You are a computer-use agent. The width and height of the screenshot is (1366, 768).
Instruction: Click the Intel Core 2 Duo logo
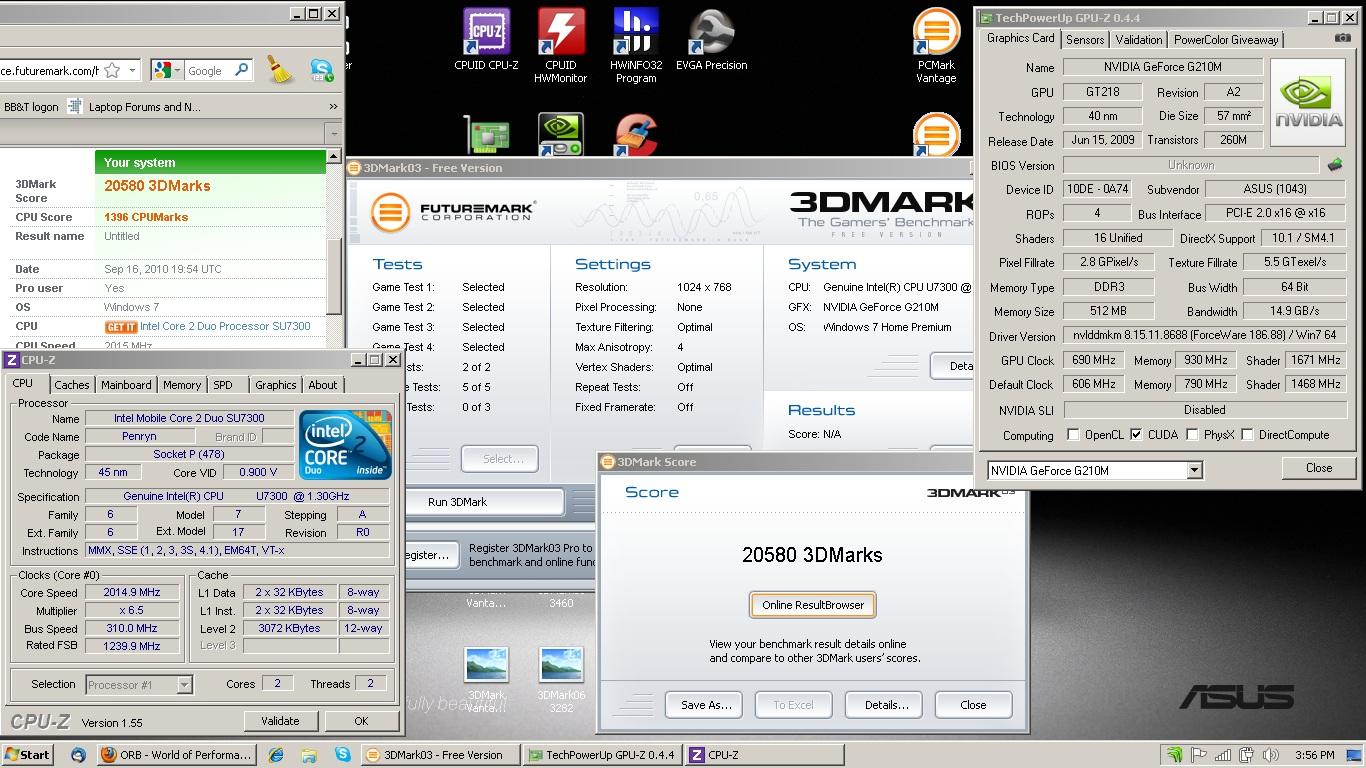pos(345,444)
